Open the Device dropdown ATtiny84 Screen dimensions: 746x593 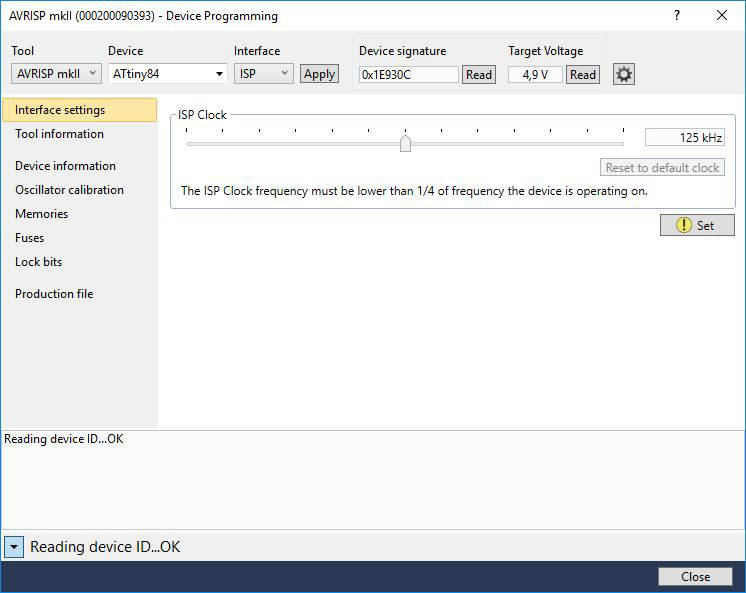tap(167, 73)
